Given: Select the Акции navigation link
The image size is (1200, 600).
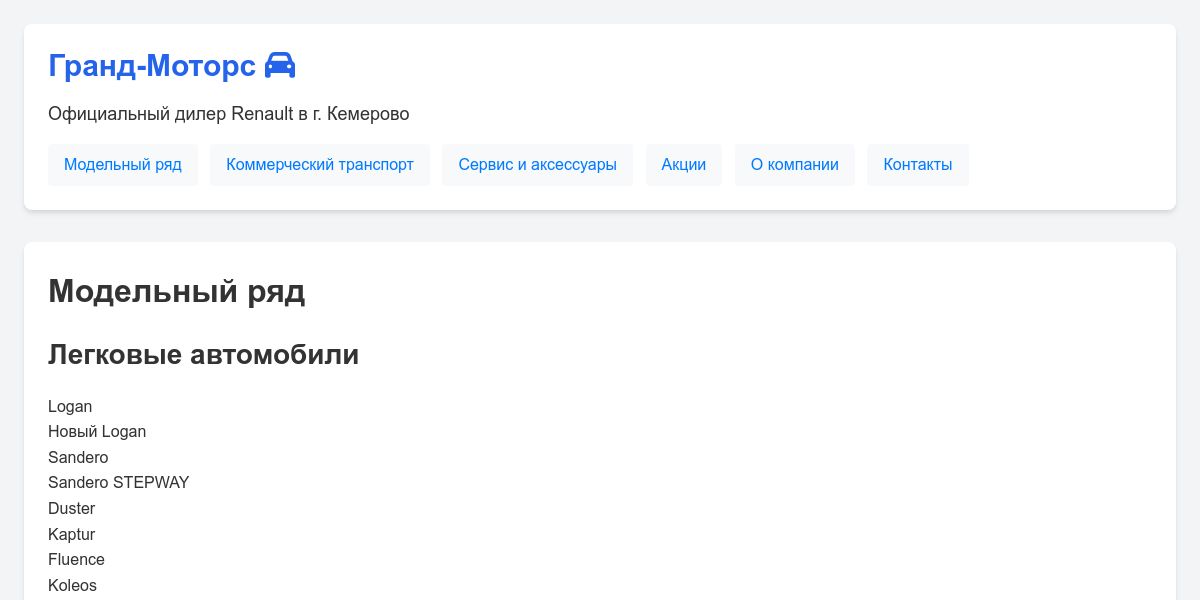Looking at the screenshot, I should [683, 165].
